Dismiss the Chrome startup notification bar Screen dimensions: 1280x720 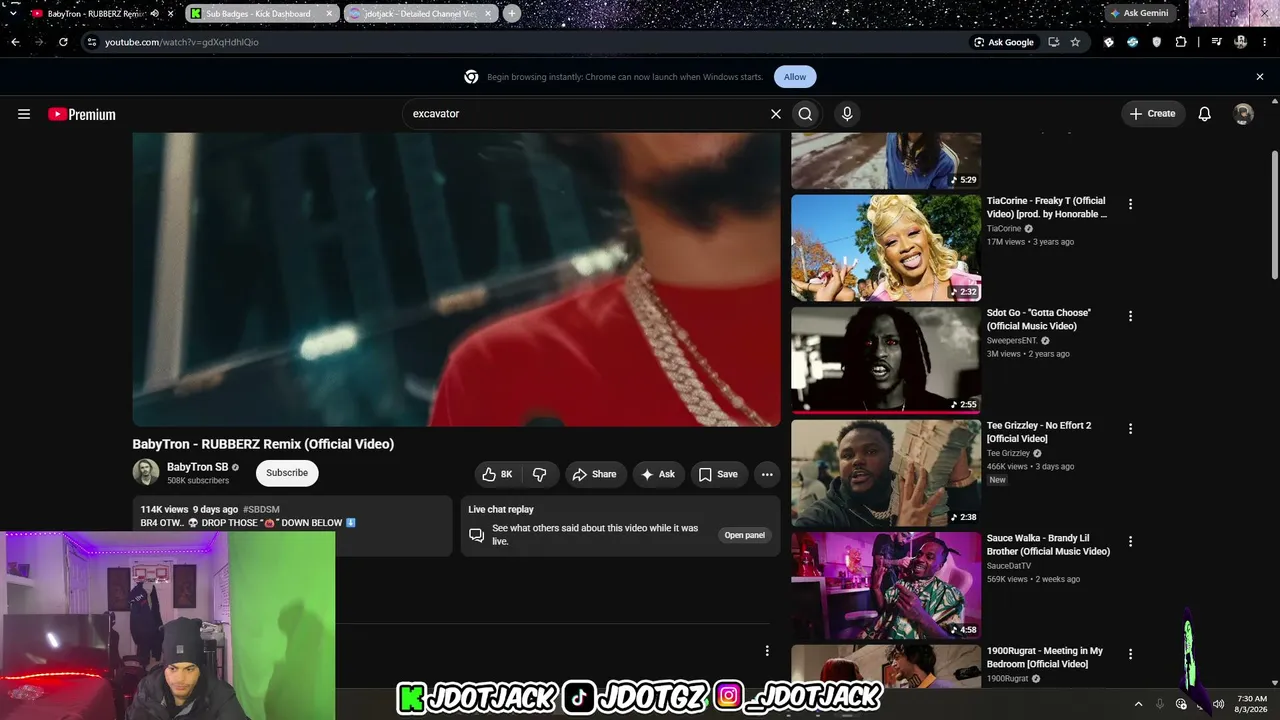[1260, 77]
